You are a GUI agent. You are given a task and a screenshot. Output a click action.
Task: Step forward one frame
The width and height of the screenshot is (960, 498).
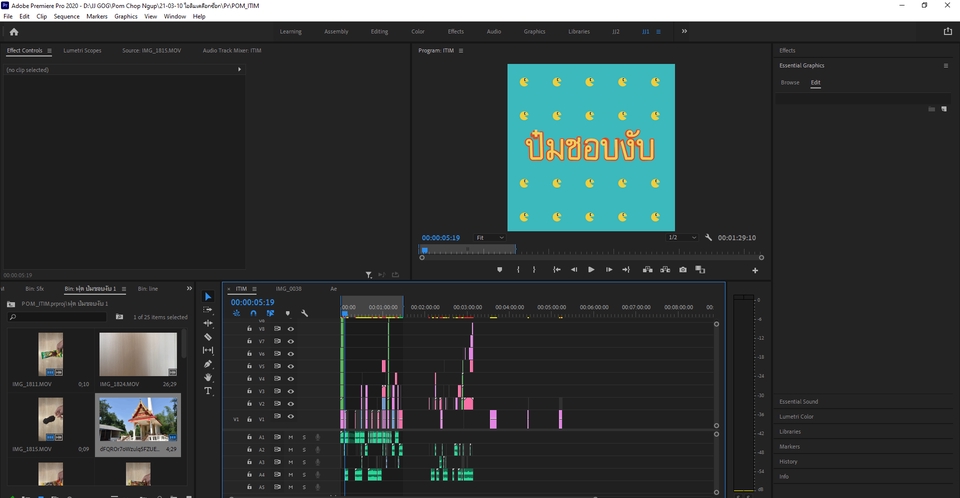coord(609,270)
